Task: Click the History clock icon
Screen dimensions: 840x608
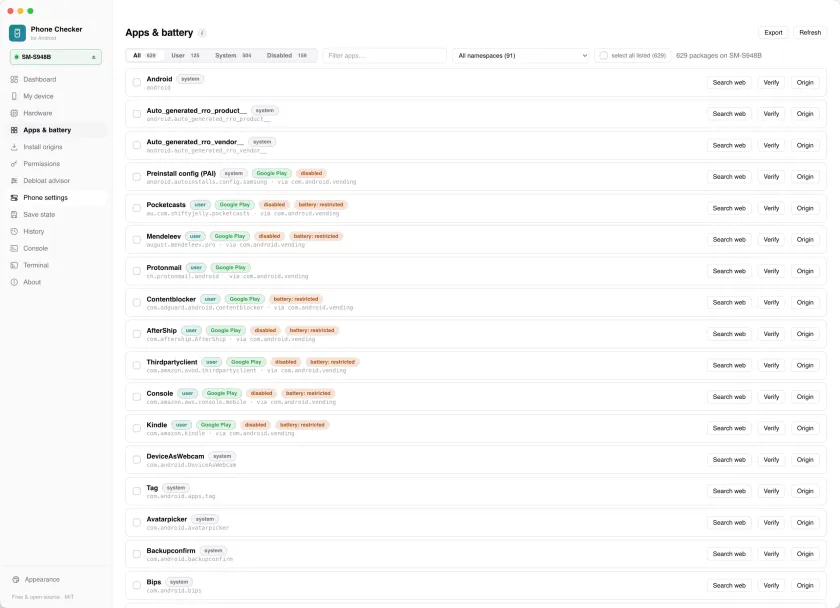Action: [x=14, y=231]
